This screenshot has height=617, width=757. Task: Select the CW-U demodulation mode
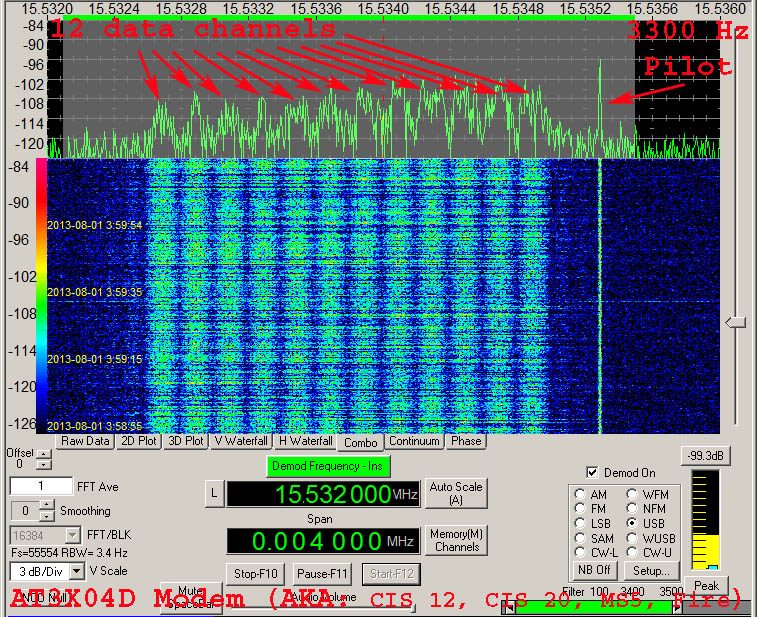[632, 552]
